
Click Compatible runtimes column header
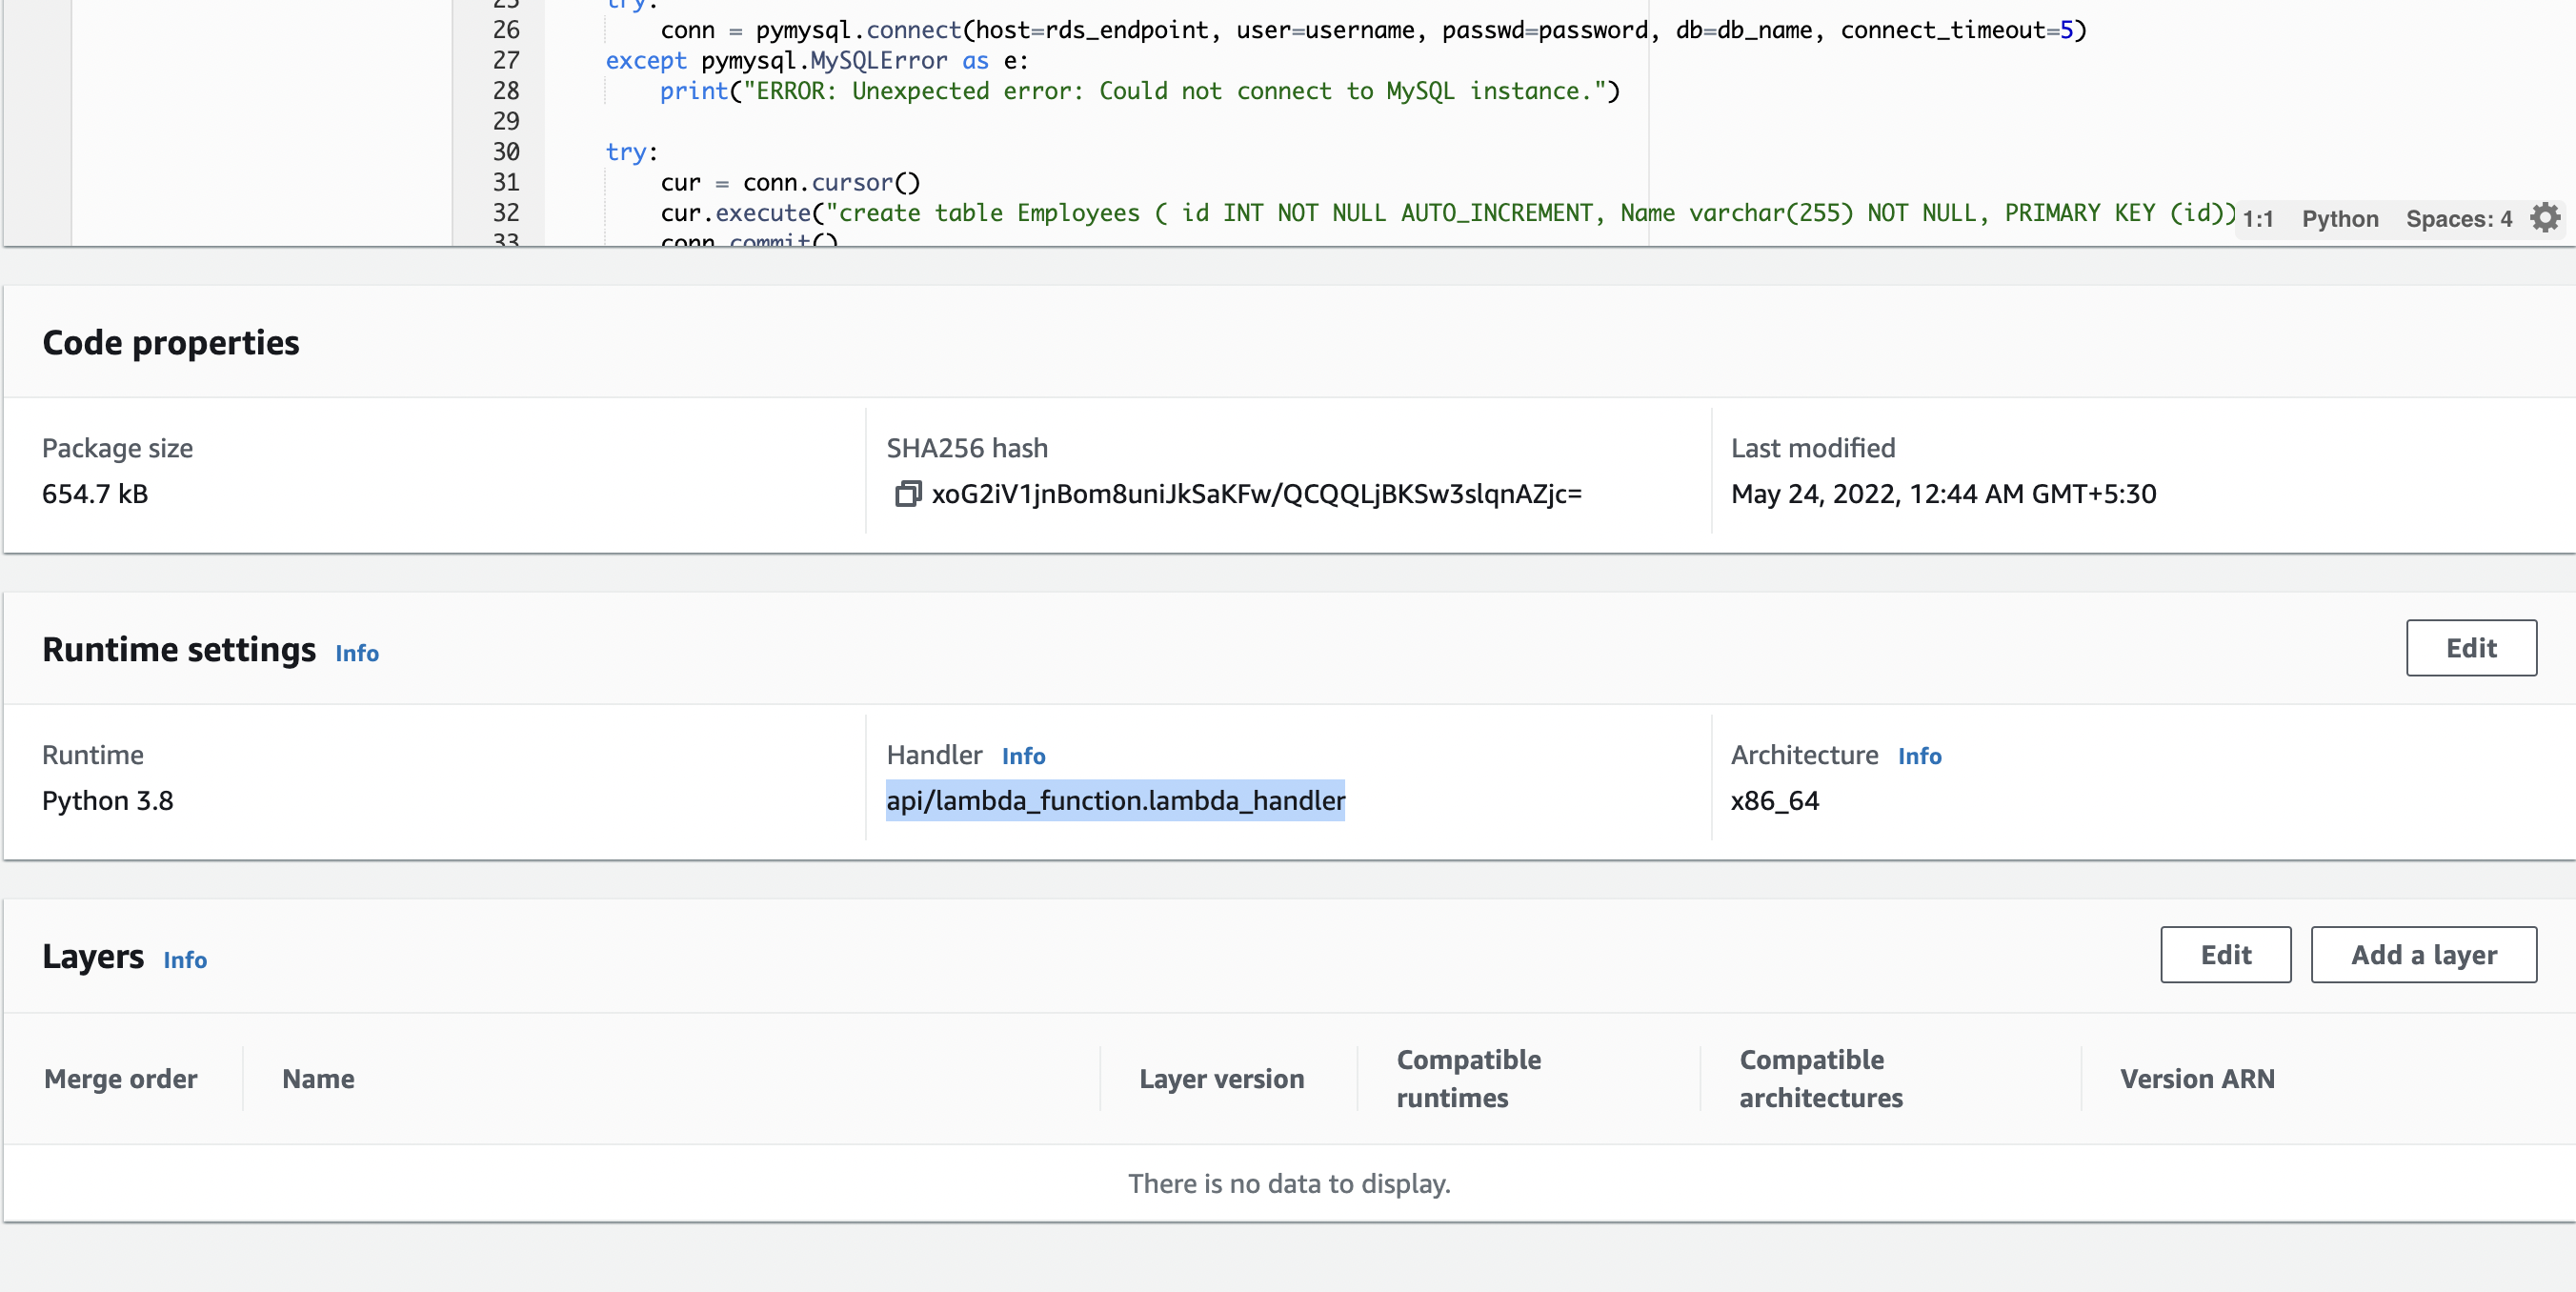[1468, 1079]
